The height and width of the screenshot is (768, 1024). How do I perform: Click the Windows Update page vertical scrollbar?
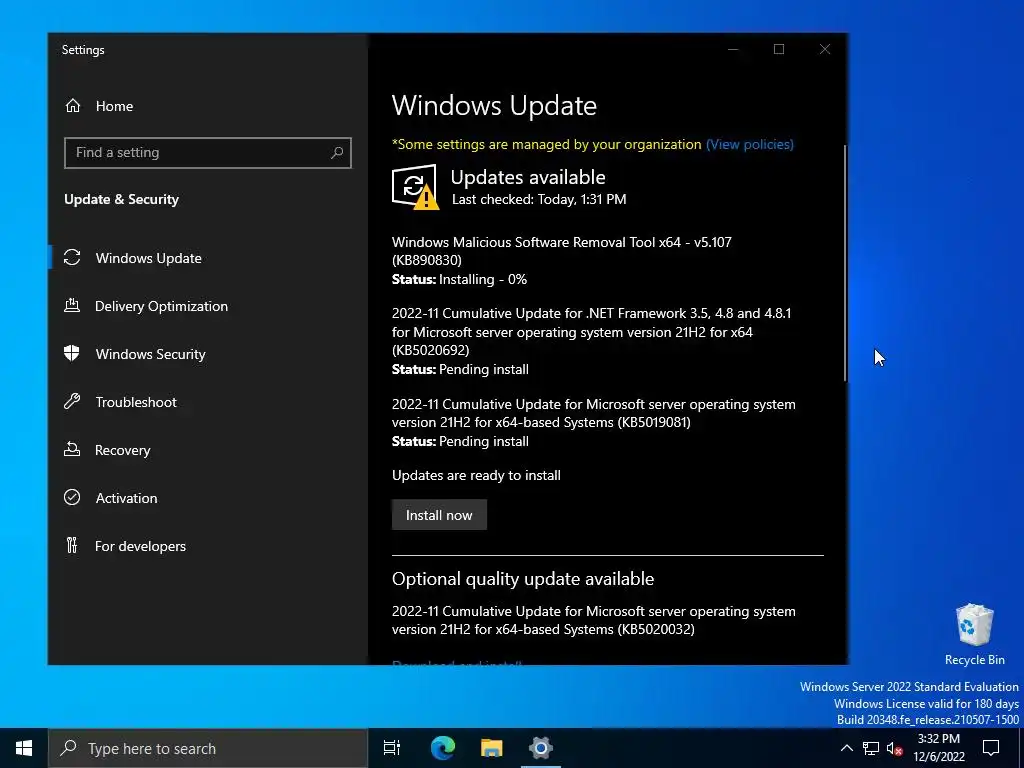click(x=845, y=263)
